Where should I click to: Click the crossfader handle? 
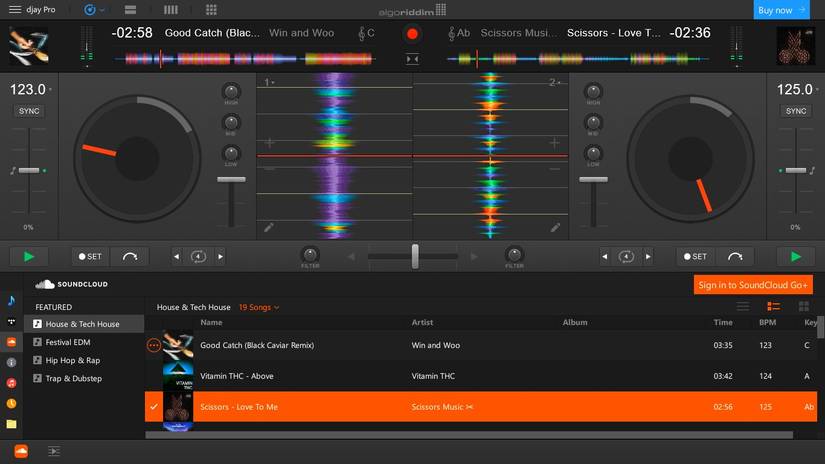tap(415, 256)
